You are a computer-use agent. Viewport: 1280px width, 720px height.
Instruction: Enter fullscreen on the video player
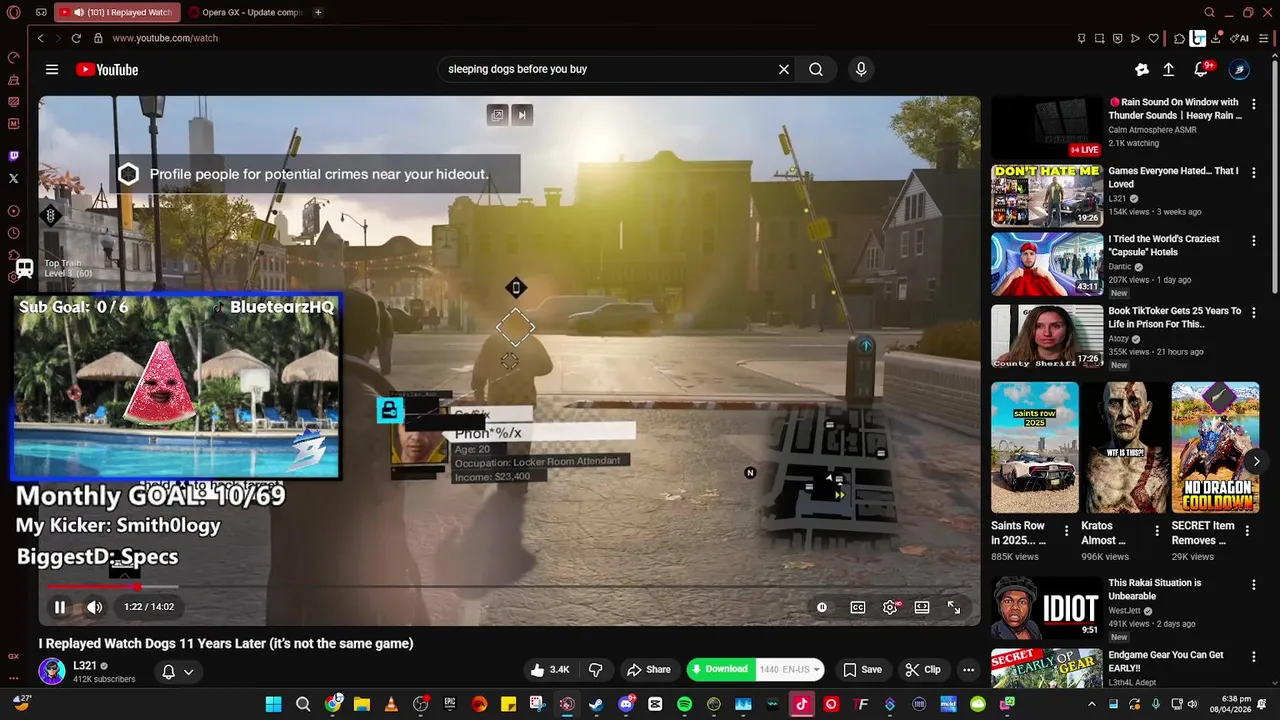coord(954,607)
